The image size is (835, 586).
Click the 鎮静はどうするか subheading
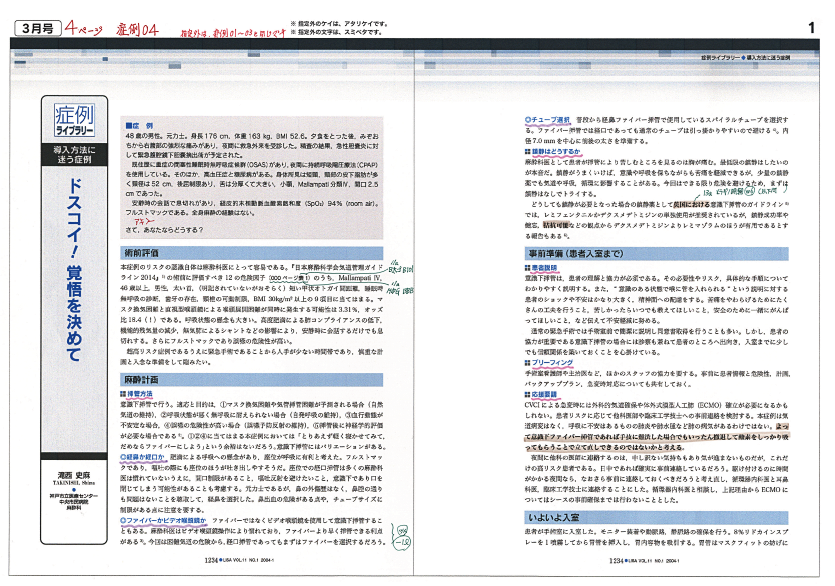point(555,149)
